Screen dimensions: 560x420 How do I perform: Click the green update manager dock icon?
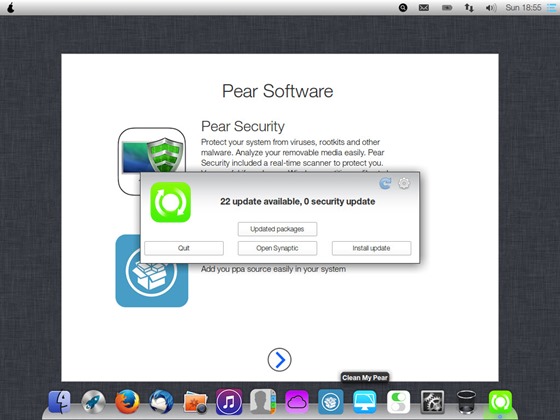point(500,402)
